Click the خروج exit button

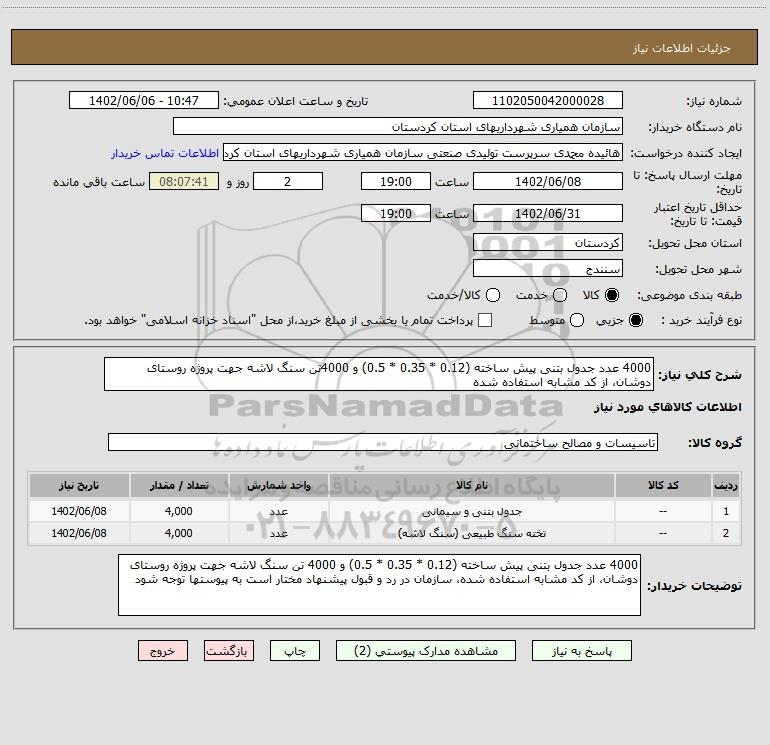[x=163, y=651]
